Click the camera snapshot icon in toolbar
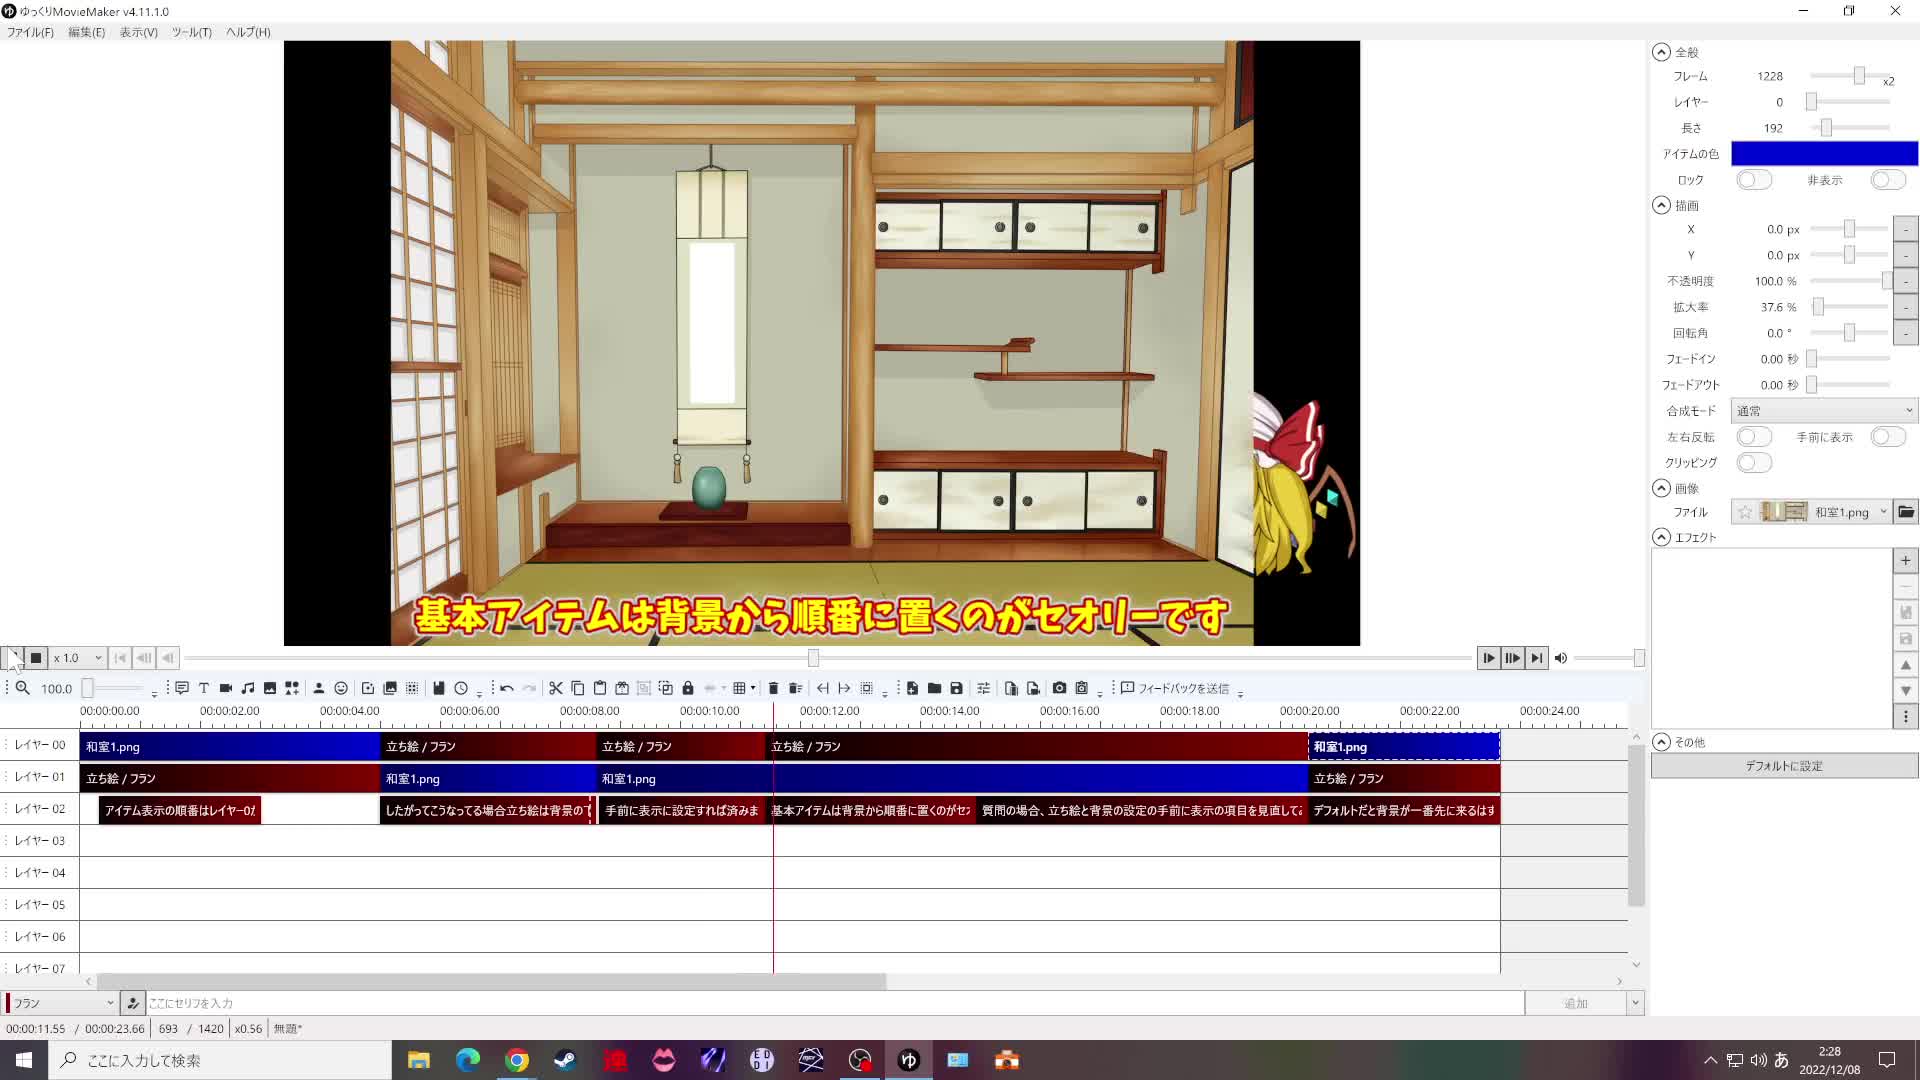 [x=1059, y=688]
